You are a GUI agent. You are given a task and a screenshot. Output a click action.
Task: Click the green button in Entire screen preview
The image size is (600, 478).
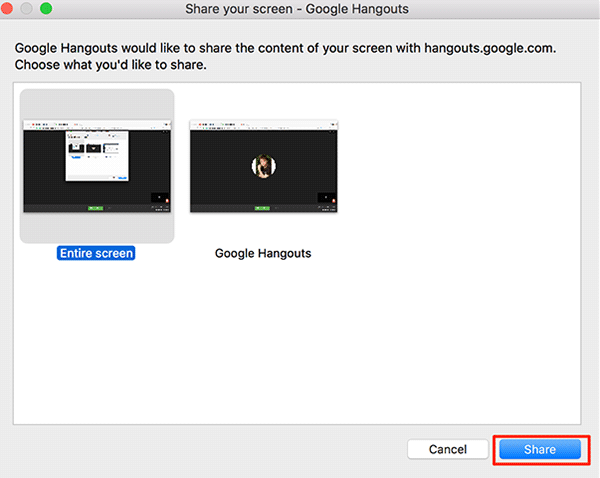pos(95,207)
